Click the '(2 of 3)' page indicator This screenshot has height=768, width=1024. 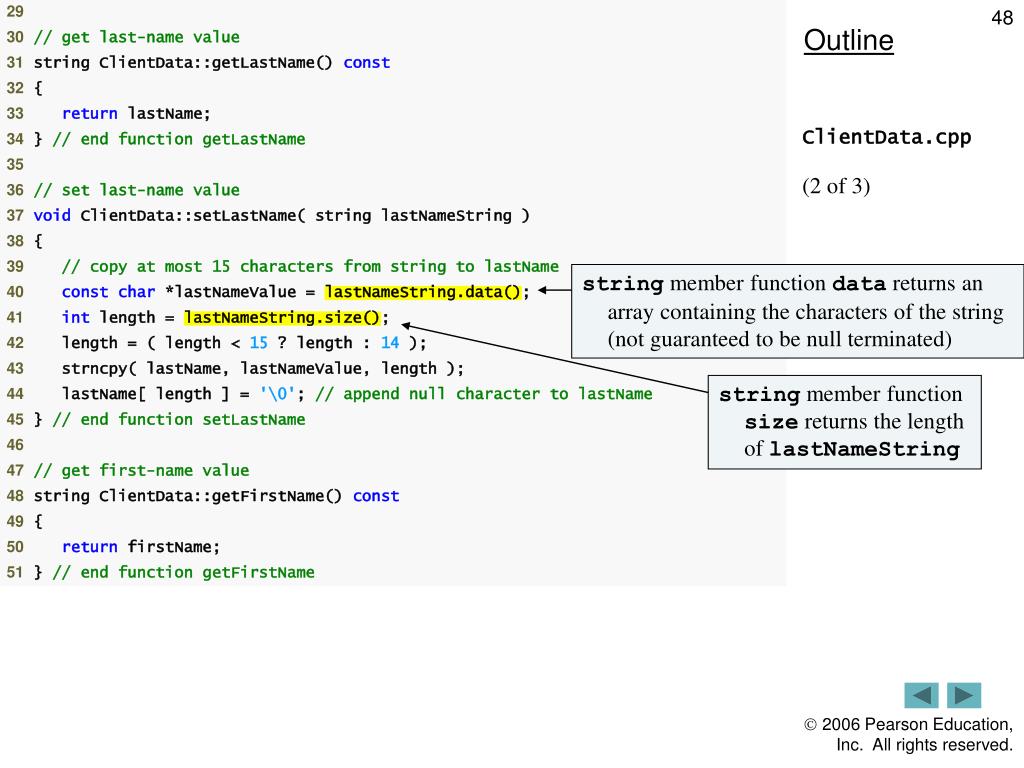pos(836,186)
